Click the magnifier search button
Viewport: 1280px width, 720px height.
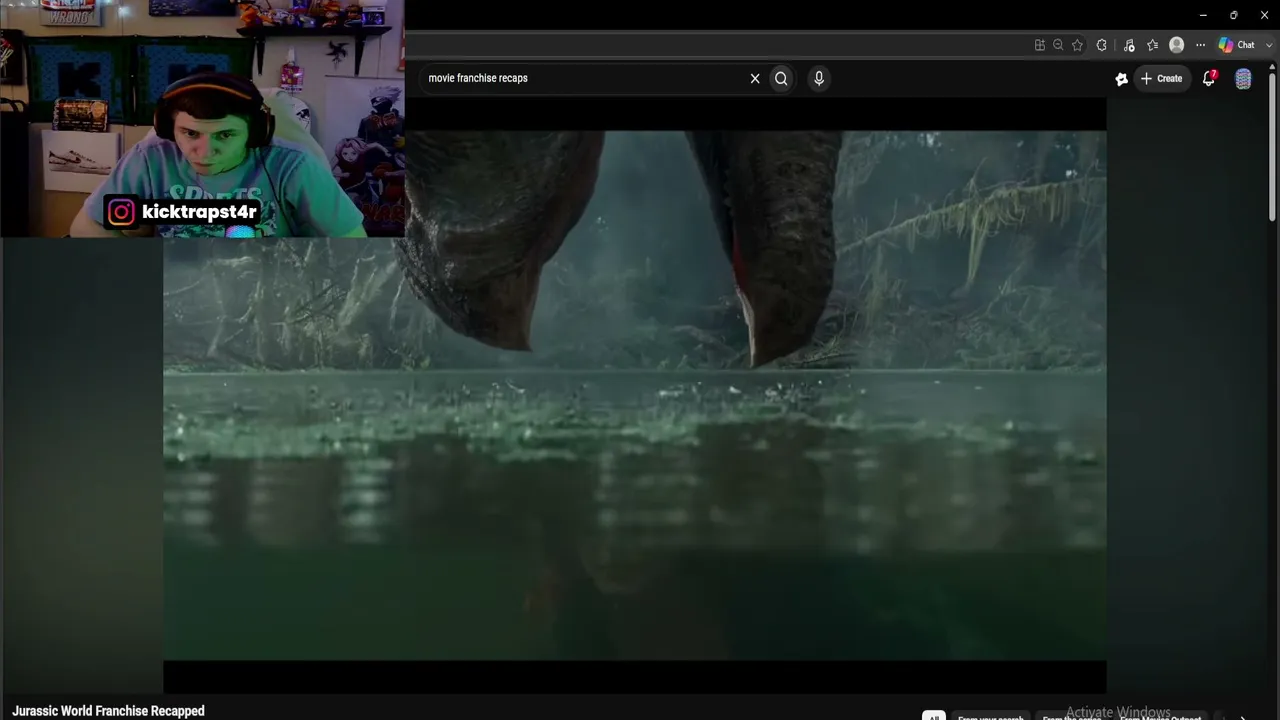(781, 78)
